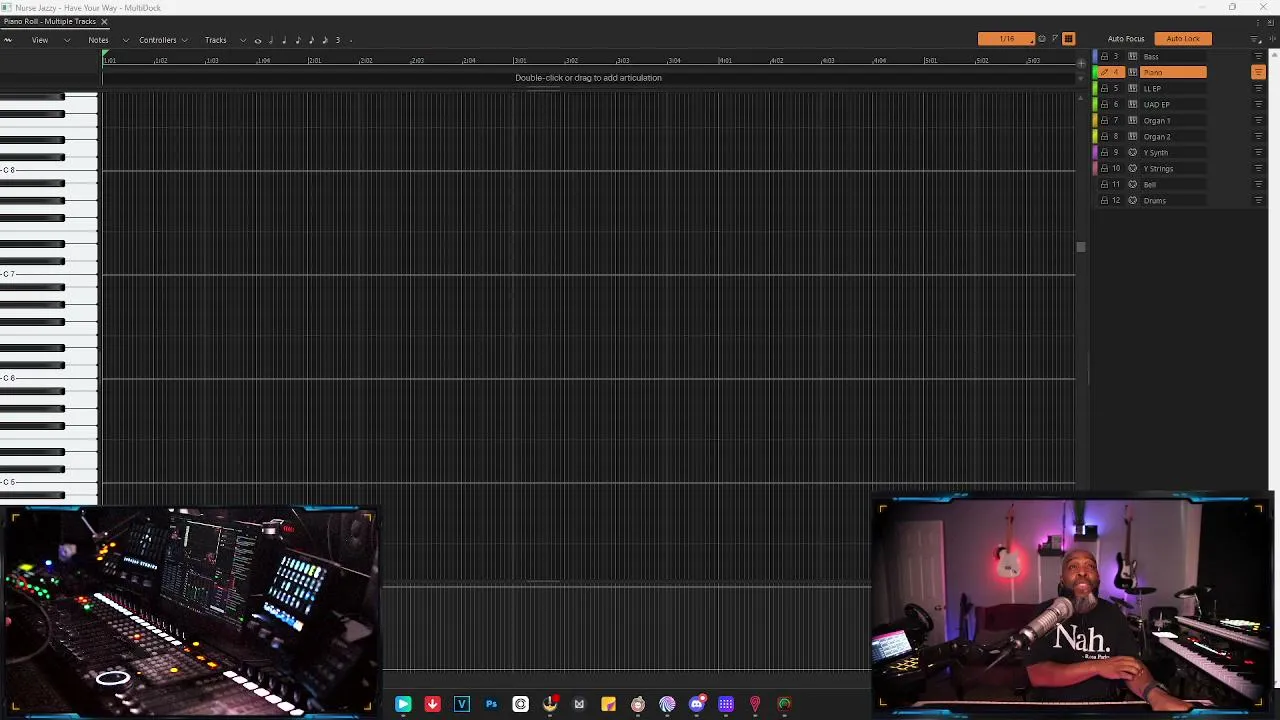Viewport: 1280px width, 720px height.
Task: Click the keyboard icon on Piano track
Action: (1133, 72)
